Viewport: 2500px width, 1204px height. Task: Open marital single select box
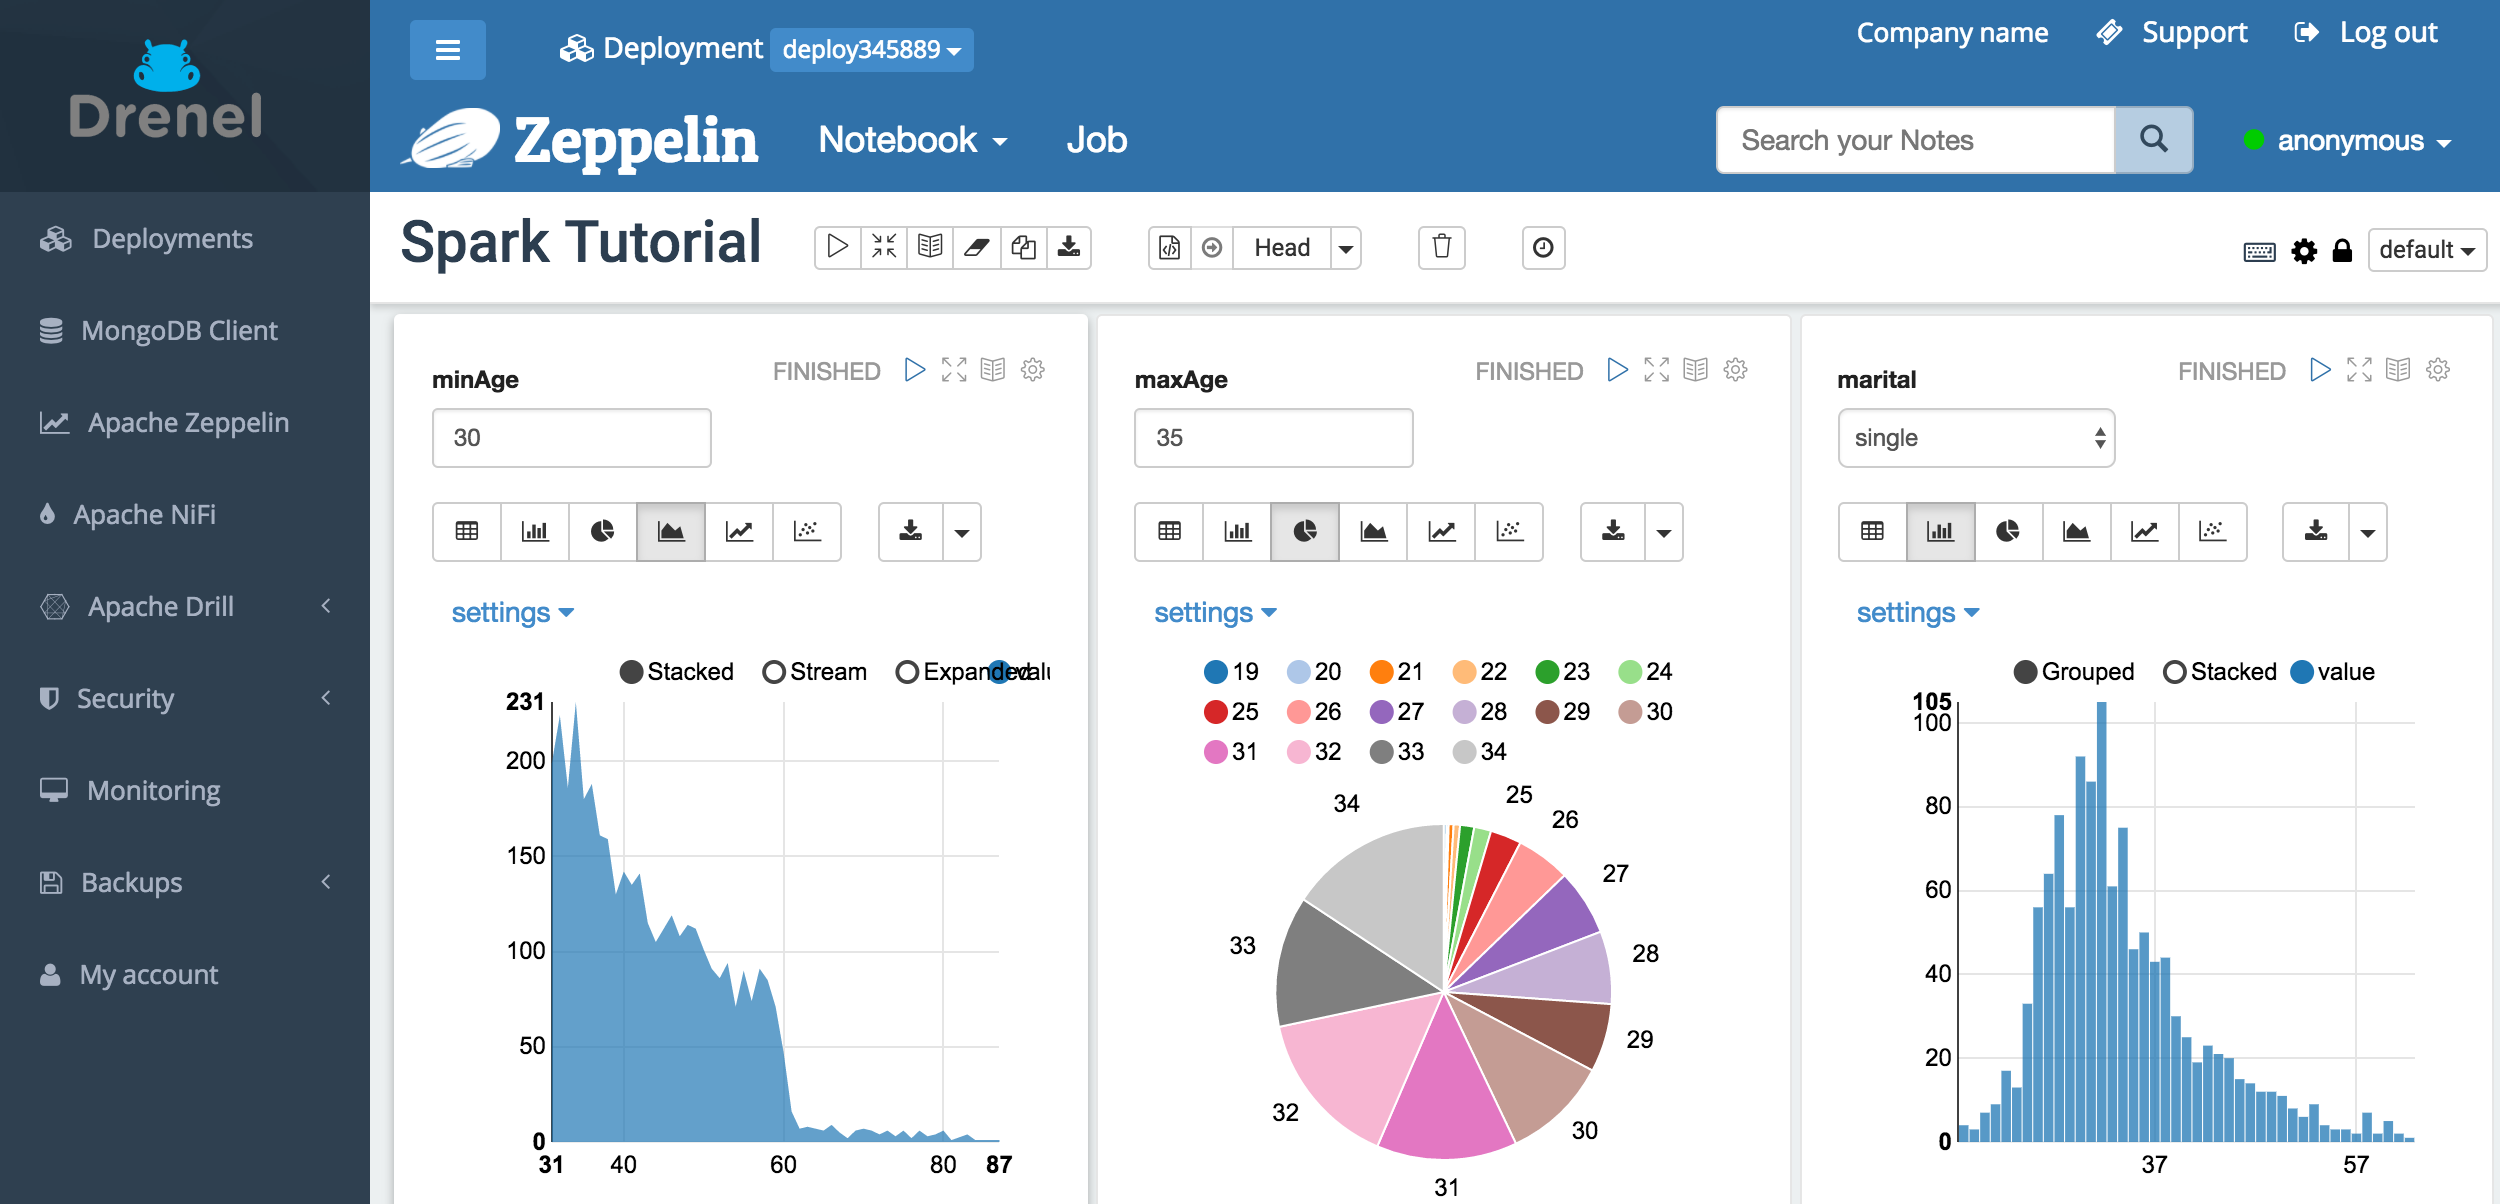tap(1976, 438)
